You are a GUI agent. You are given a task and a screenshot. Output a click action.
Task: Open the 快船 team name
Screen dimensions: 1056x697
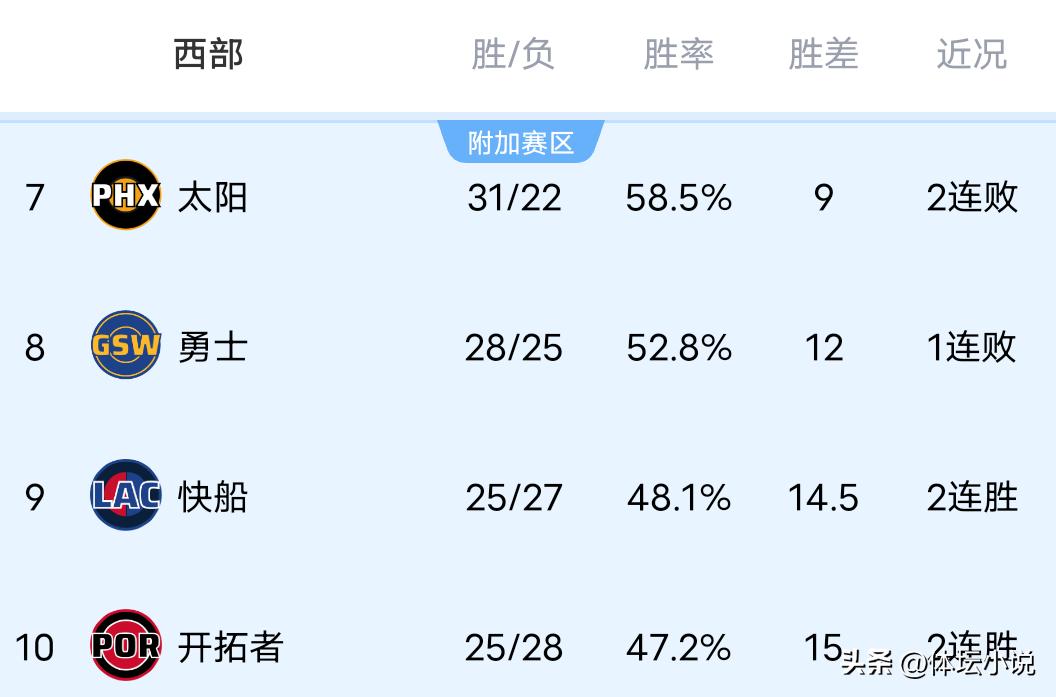[212, 497]
